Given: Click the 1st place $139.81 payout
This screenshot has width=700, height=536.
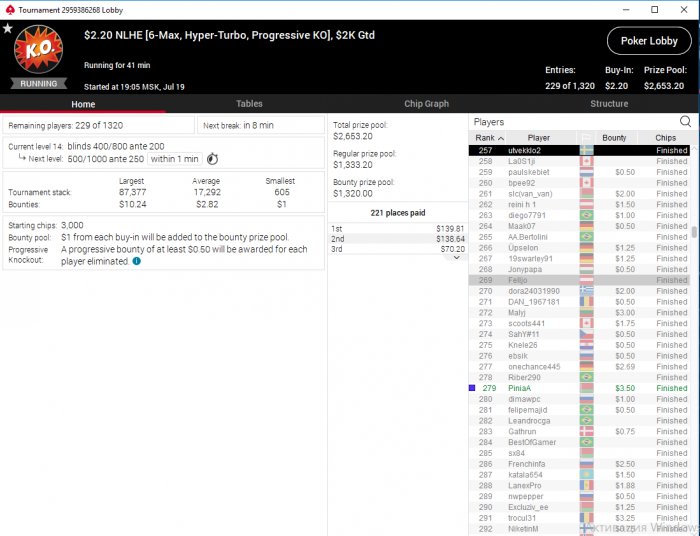Looking at the screenshot, I should 397,229.
